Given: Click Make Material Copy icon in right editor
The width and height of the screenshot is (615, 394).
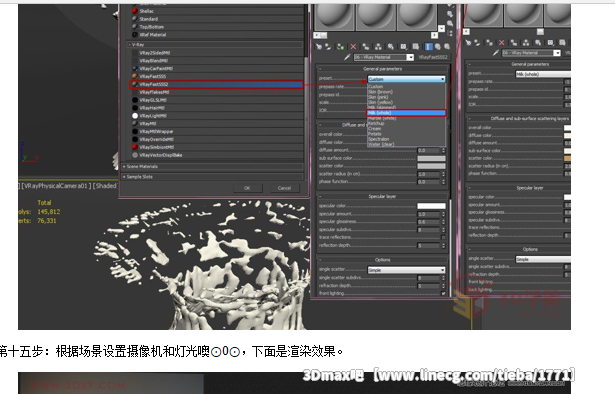Looking at the screenshot, I should pos(514,43).
